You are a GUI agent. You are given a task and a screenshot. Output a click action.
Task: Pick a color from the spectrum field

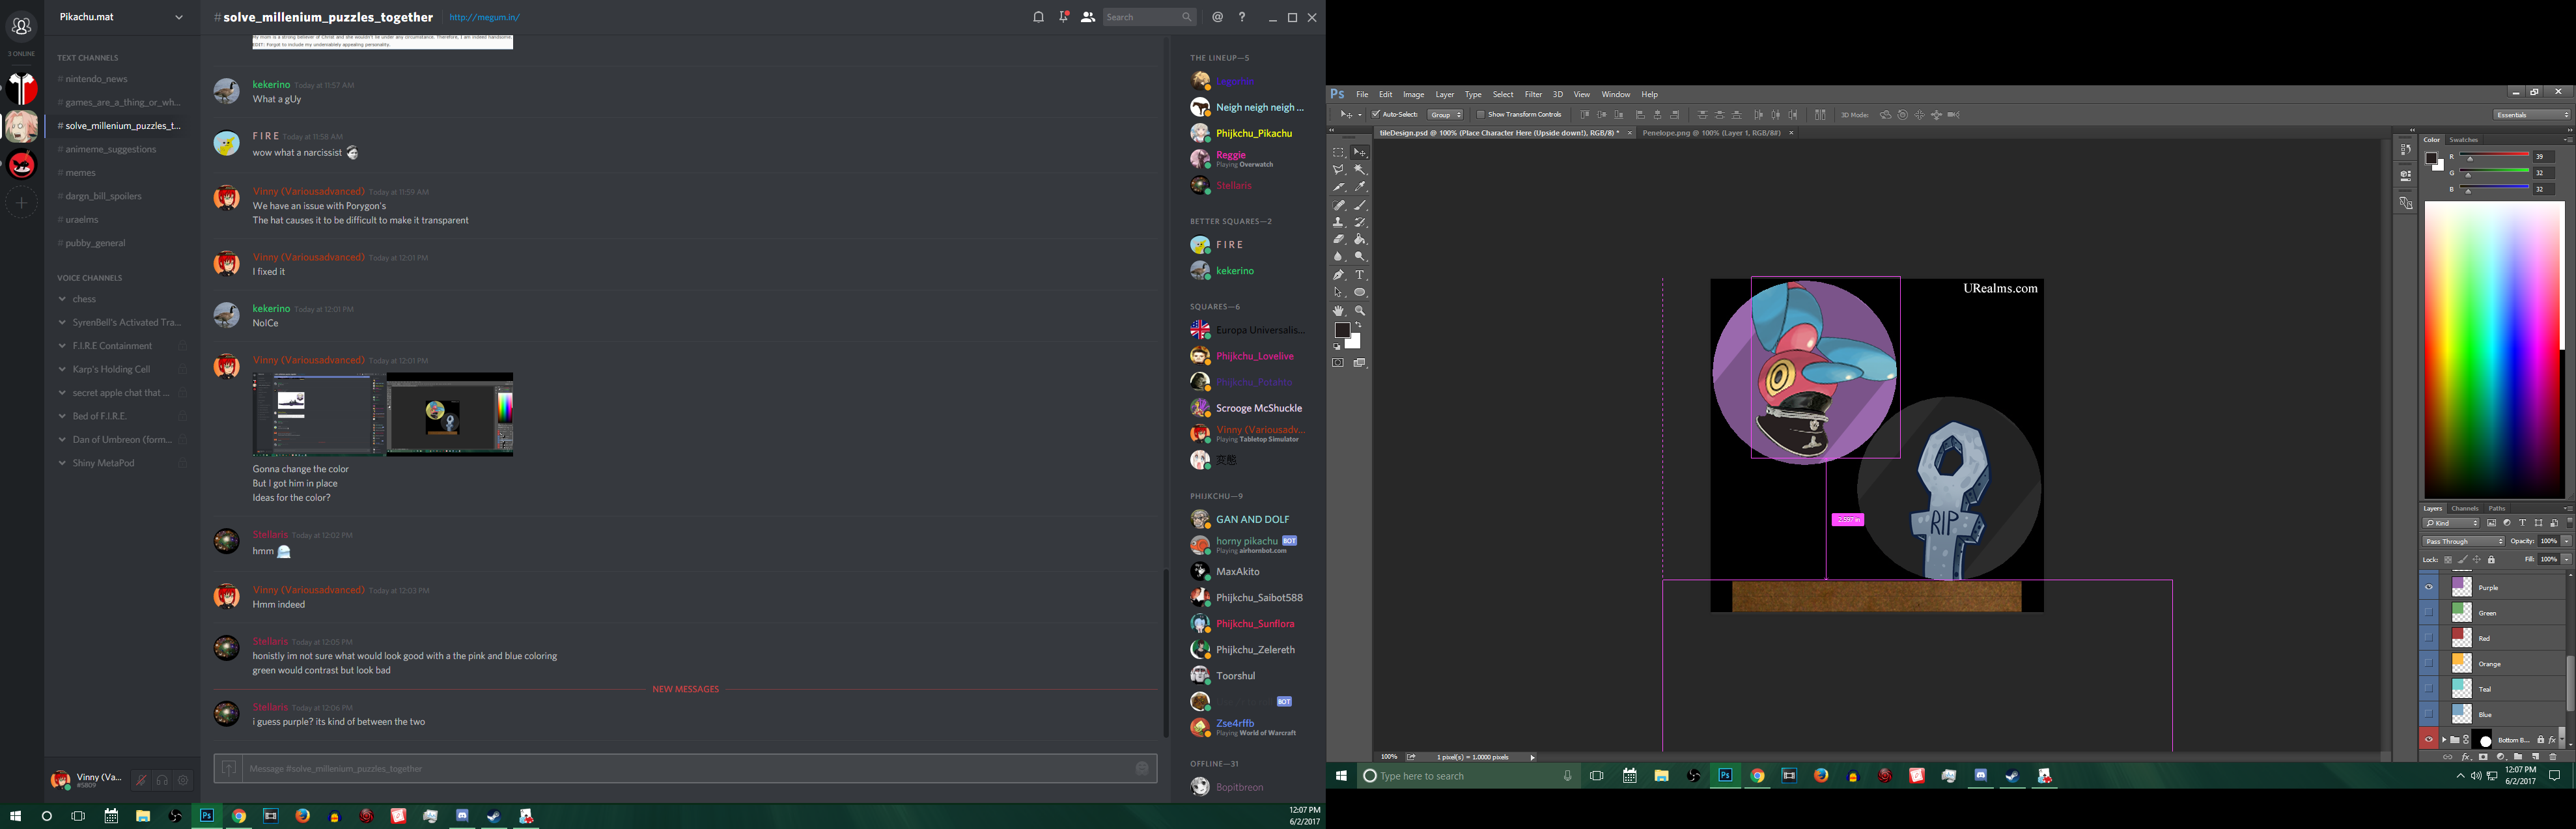pos(2494,350)
